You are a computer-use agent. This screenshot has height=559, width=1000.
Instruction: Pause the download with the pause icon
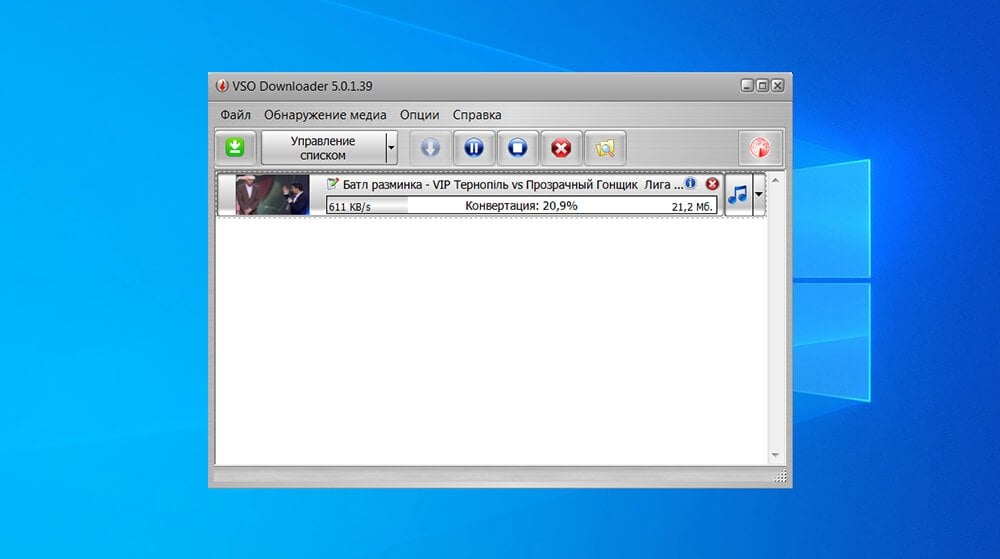click(474, 148)
